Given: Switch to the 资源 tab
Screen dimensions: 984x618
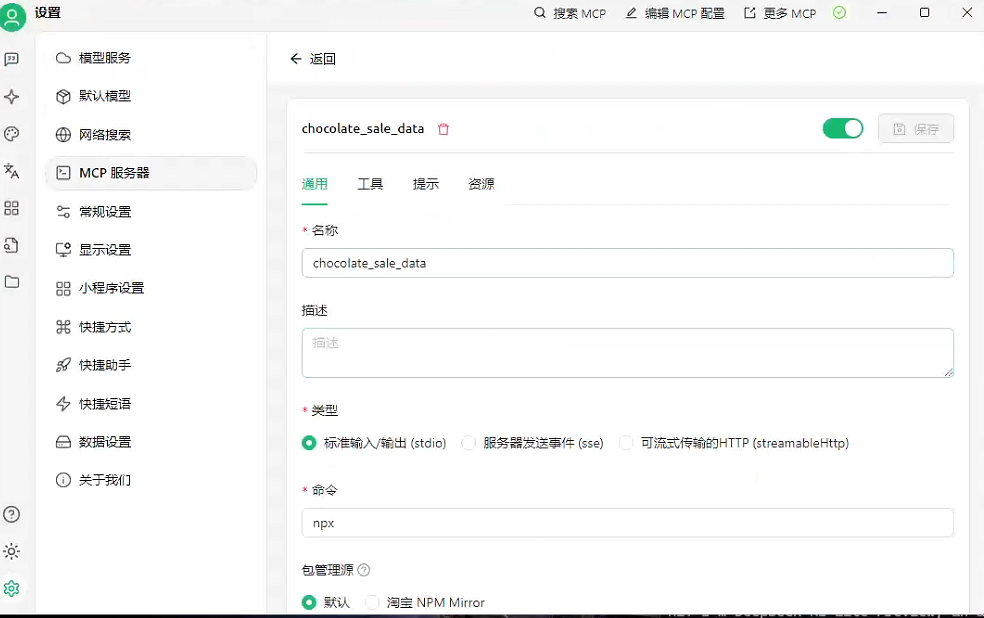Looking at the screenshot, I should pos(480,184).
